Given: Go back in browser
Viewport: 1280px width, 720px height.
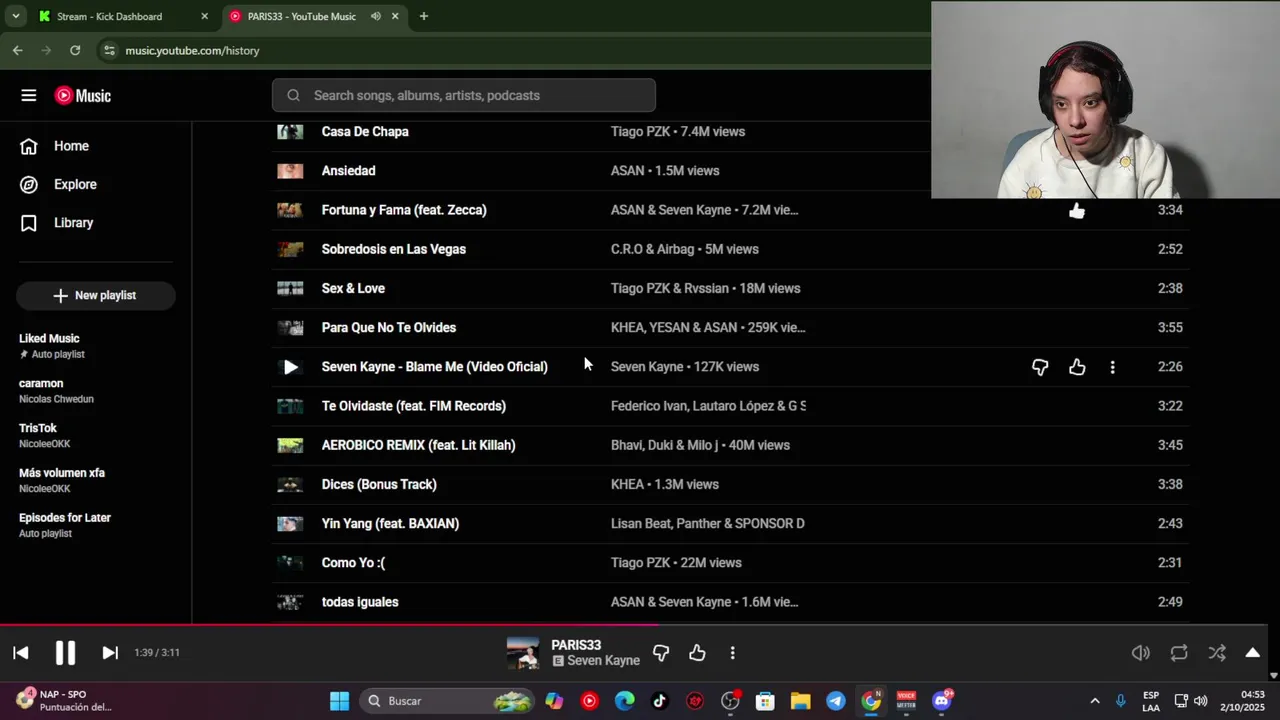Looking at the screenshot, I should [x=18, y=50].
